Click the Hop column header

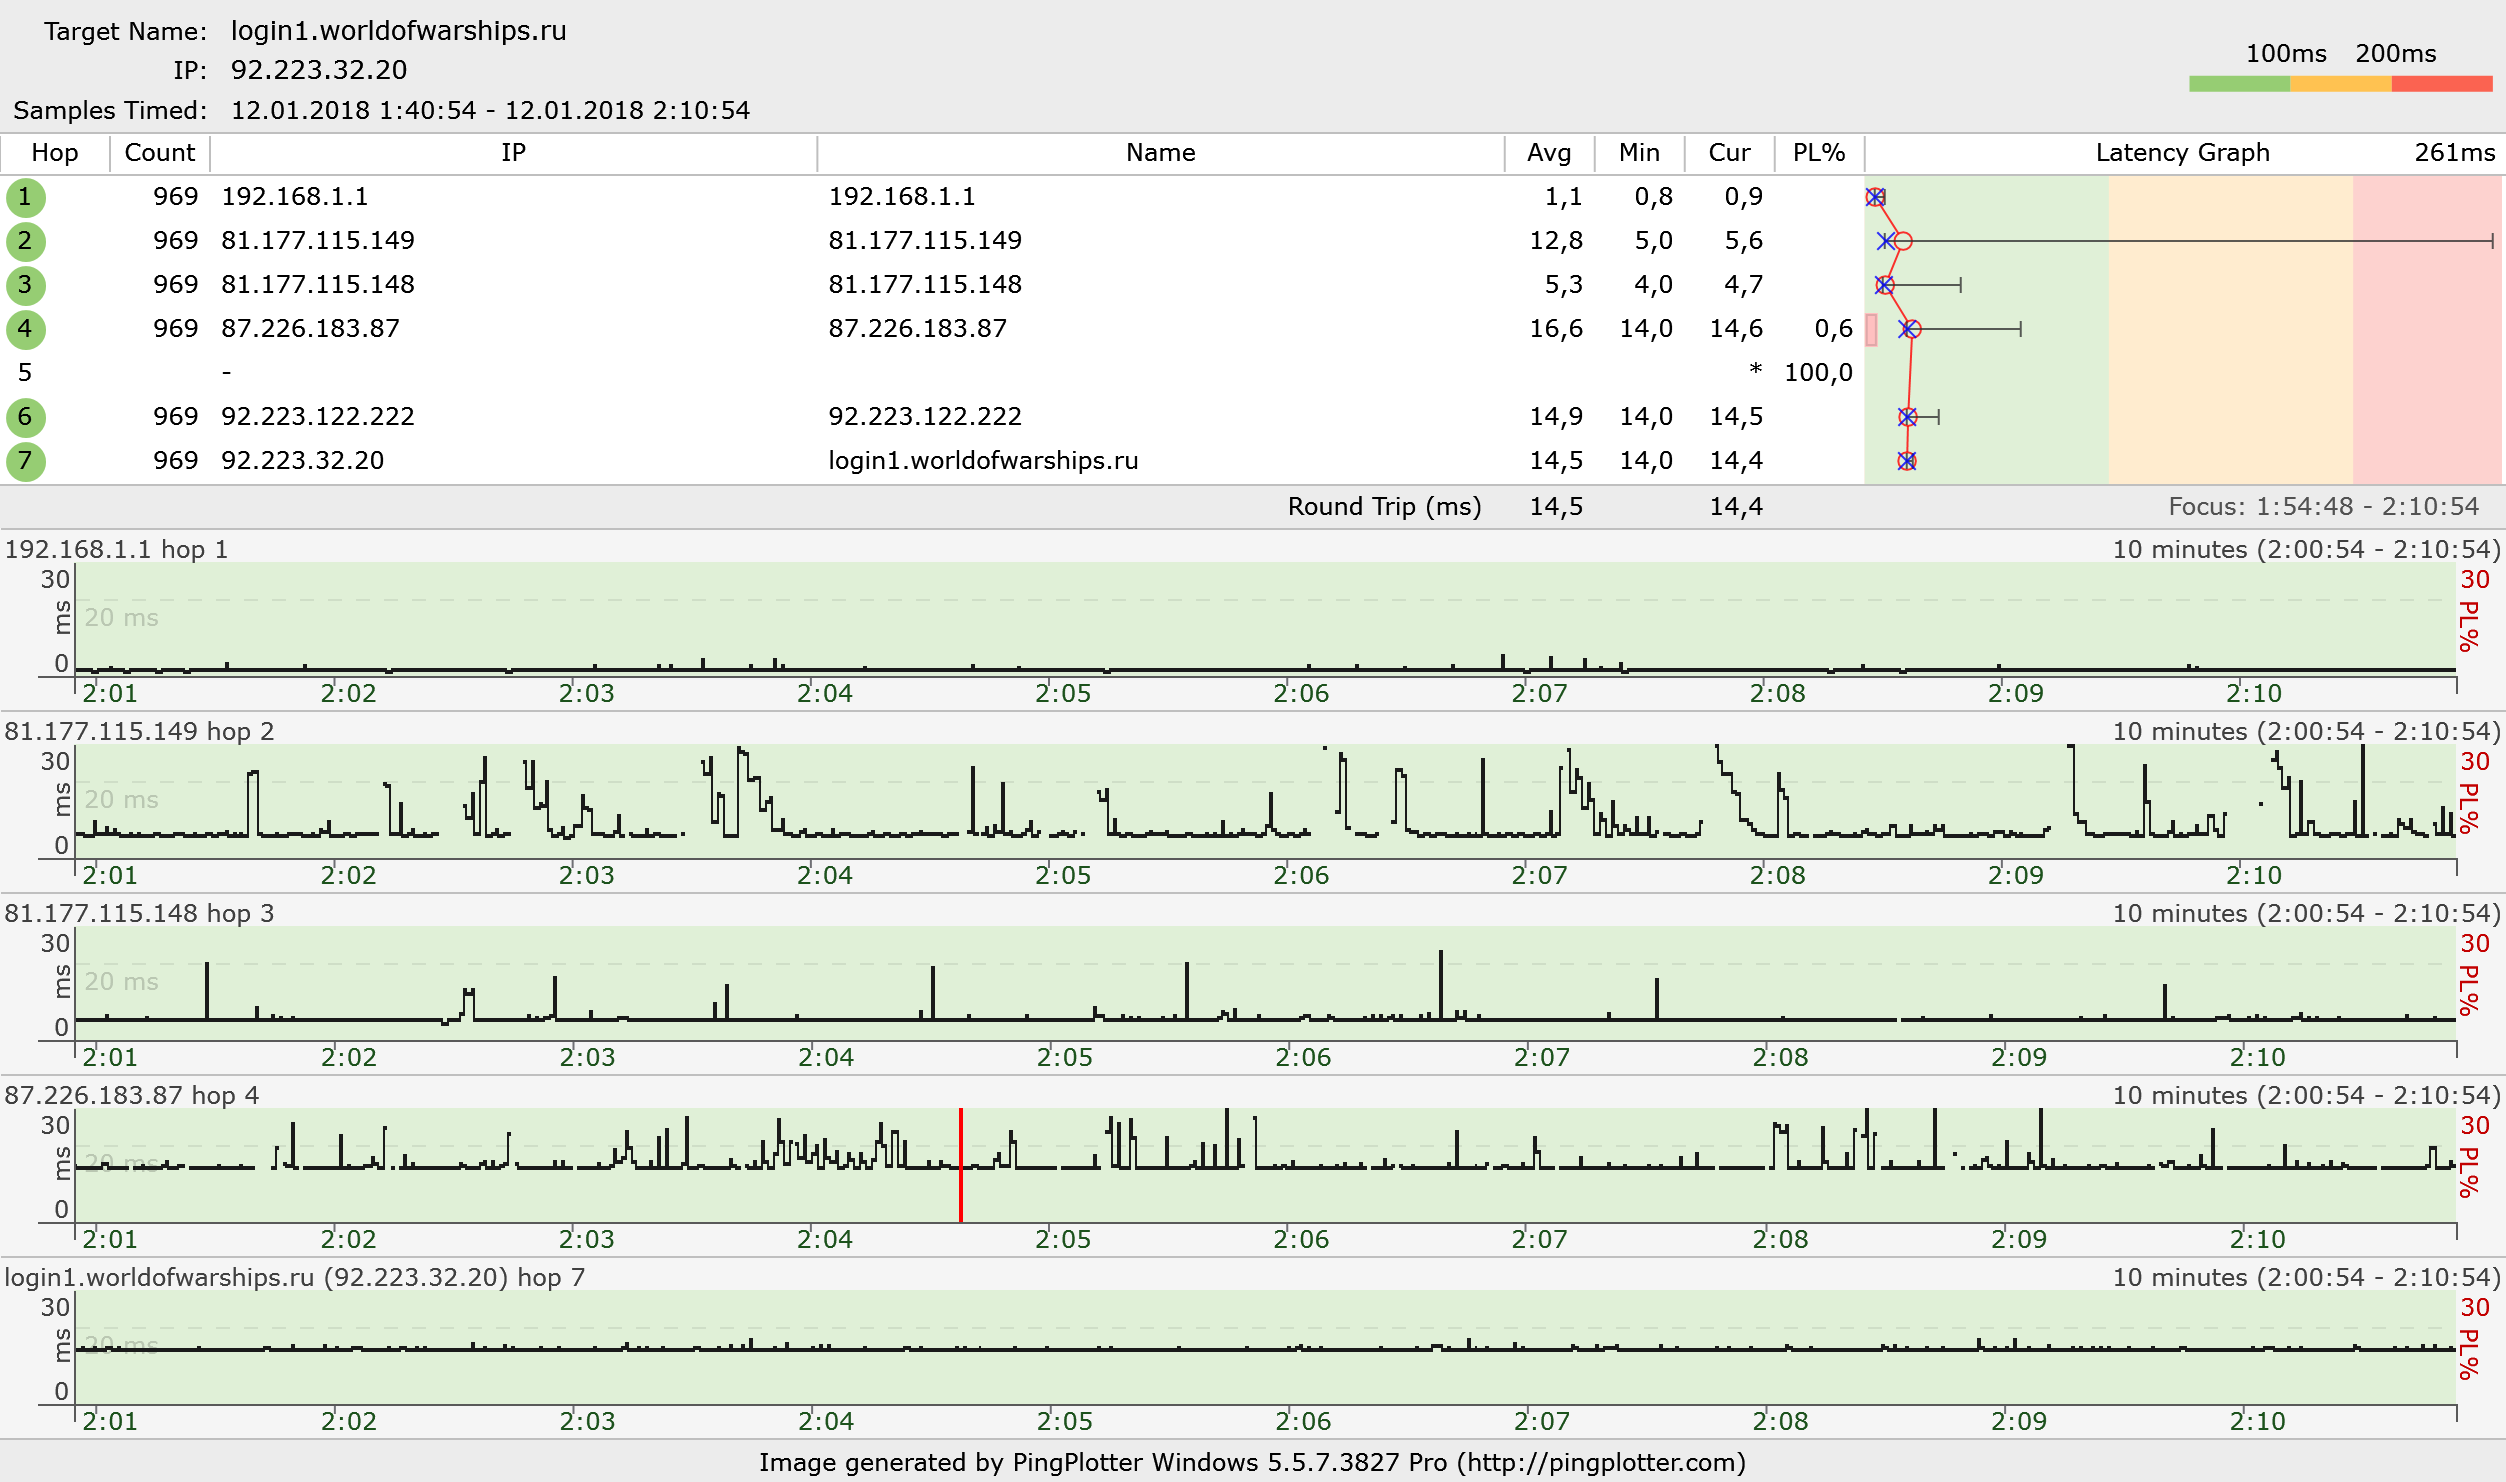pyautogui.click(x=54, y=153)
